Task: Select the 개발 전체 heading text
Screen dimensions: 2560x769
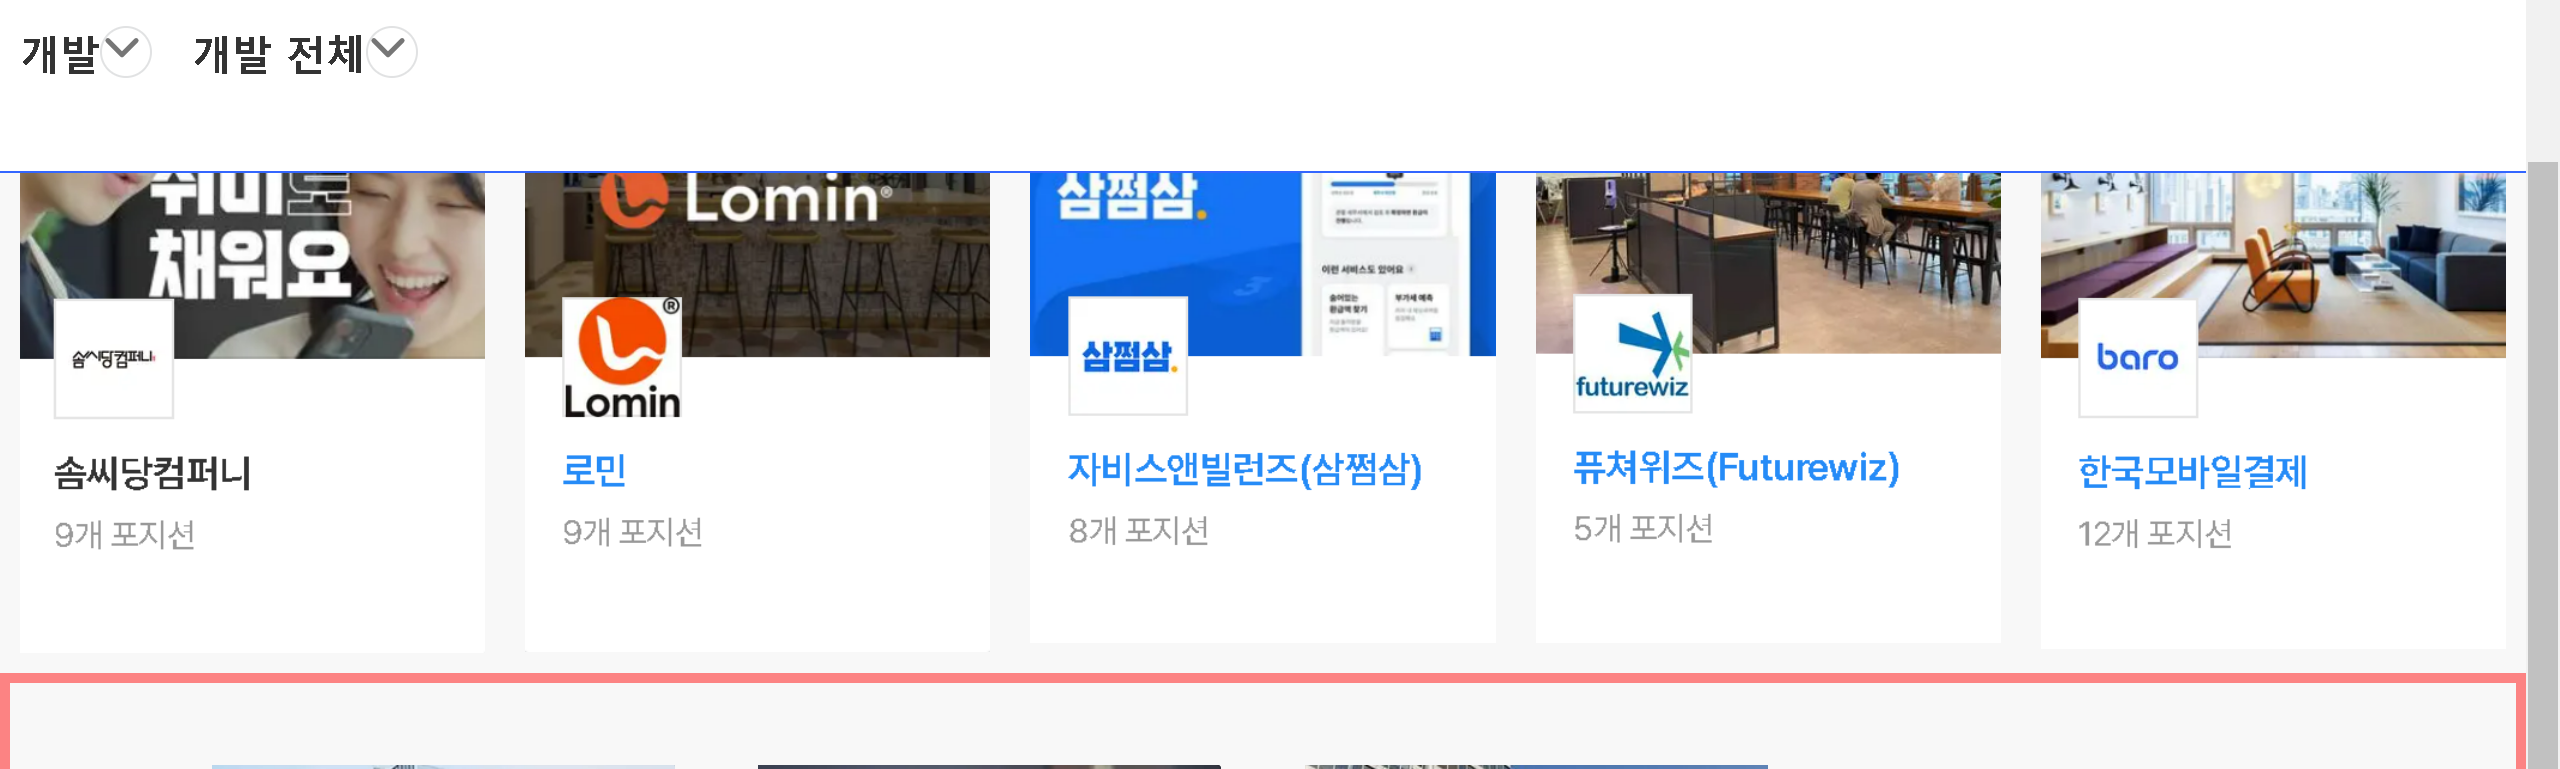Action: 278,54
